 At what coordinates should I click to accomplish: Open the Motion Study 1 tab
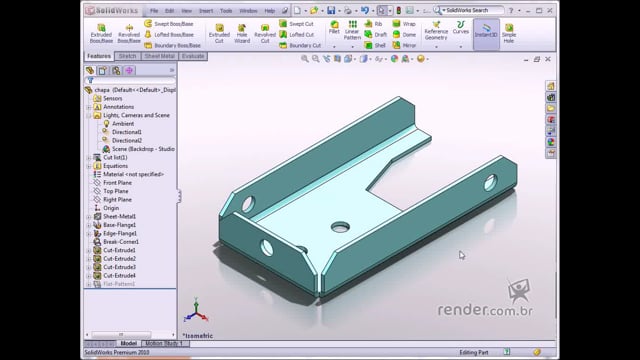click(164, 344)
